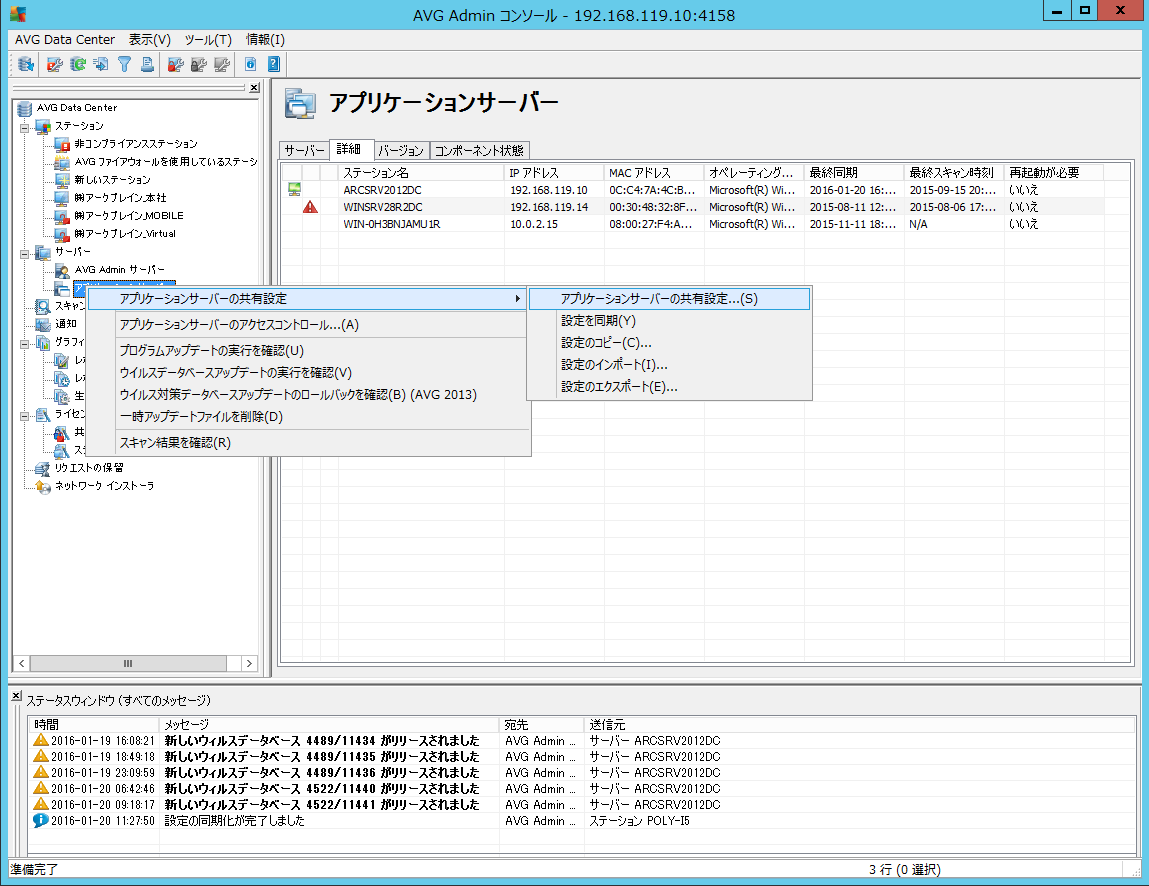
Task: Collapse the グラフィック reports tree node
Action: [x=24, y=344]
